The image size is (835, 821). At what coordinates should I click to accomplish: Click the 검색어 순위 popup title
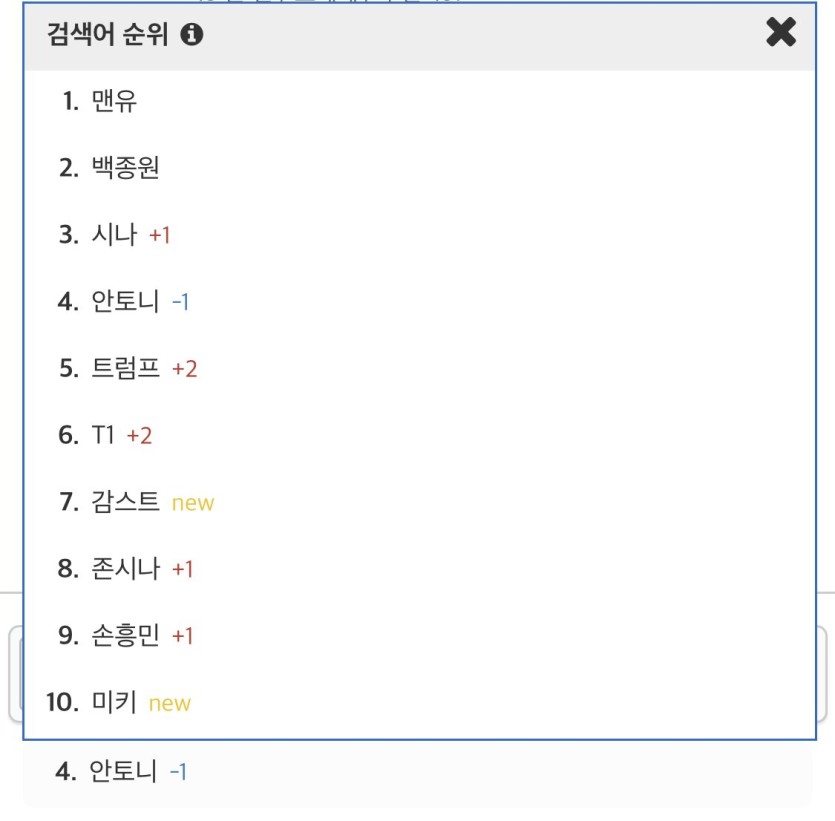click(108, 35)
